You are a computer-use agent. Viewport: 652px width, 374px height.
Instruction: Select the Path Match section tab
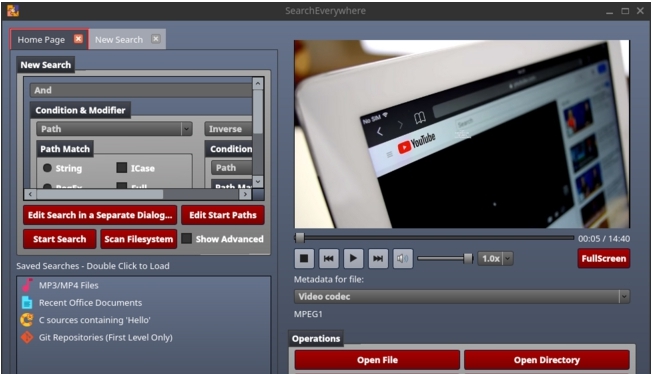pyautogui.click(x=65, y=149)
